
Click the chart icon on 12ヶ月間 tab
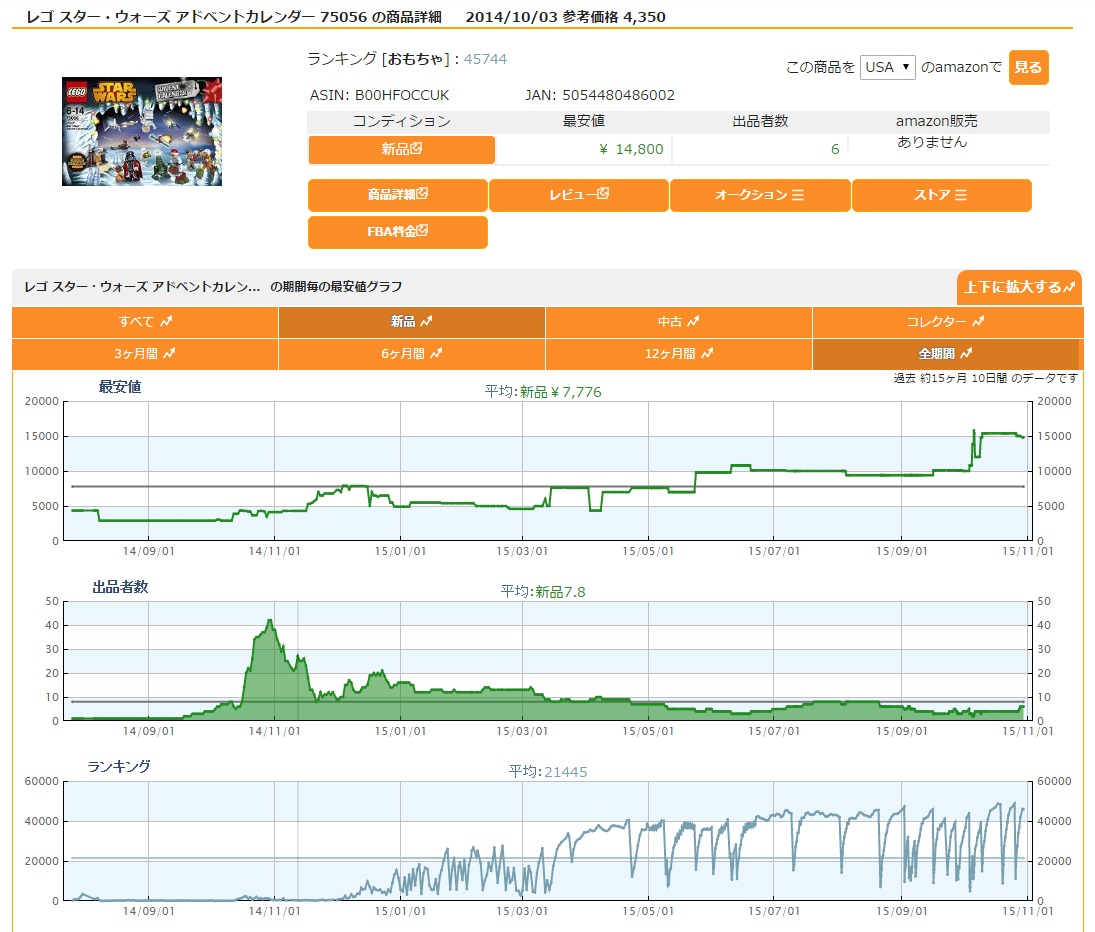[707, 353]
